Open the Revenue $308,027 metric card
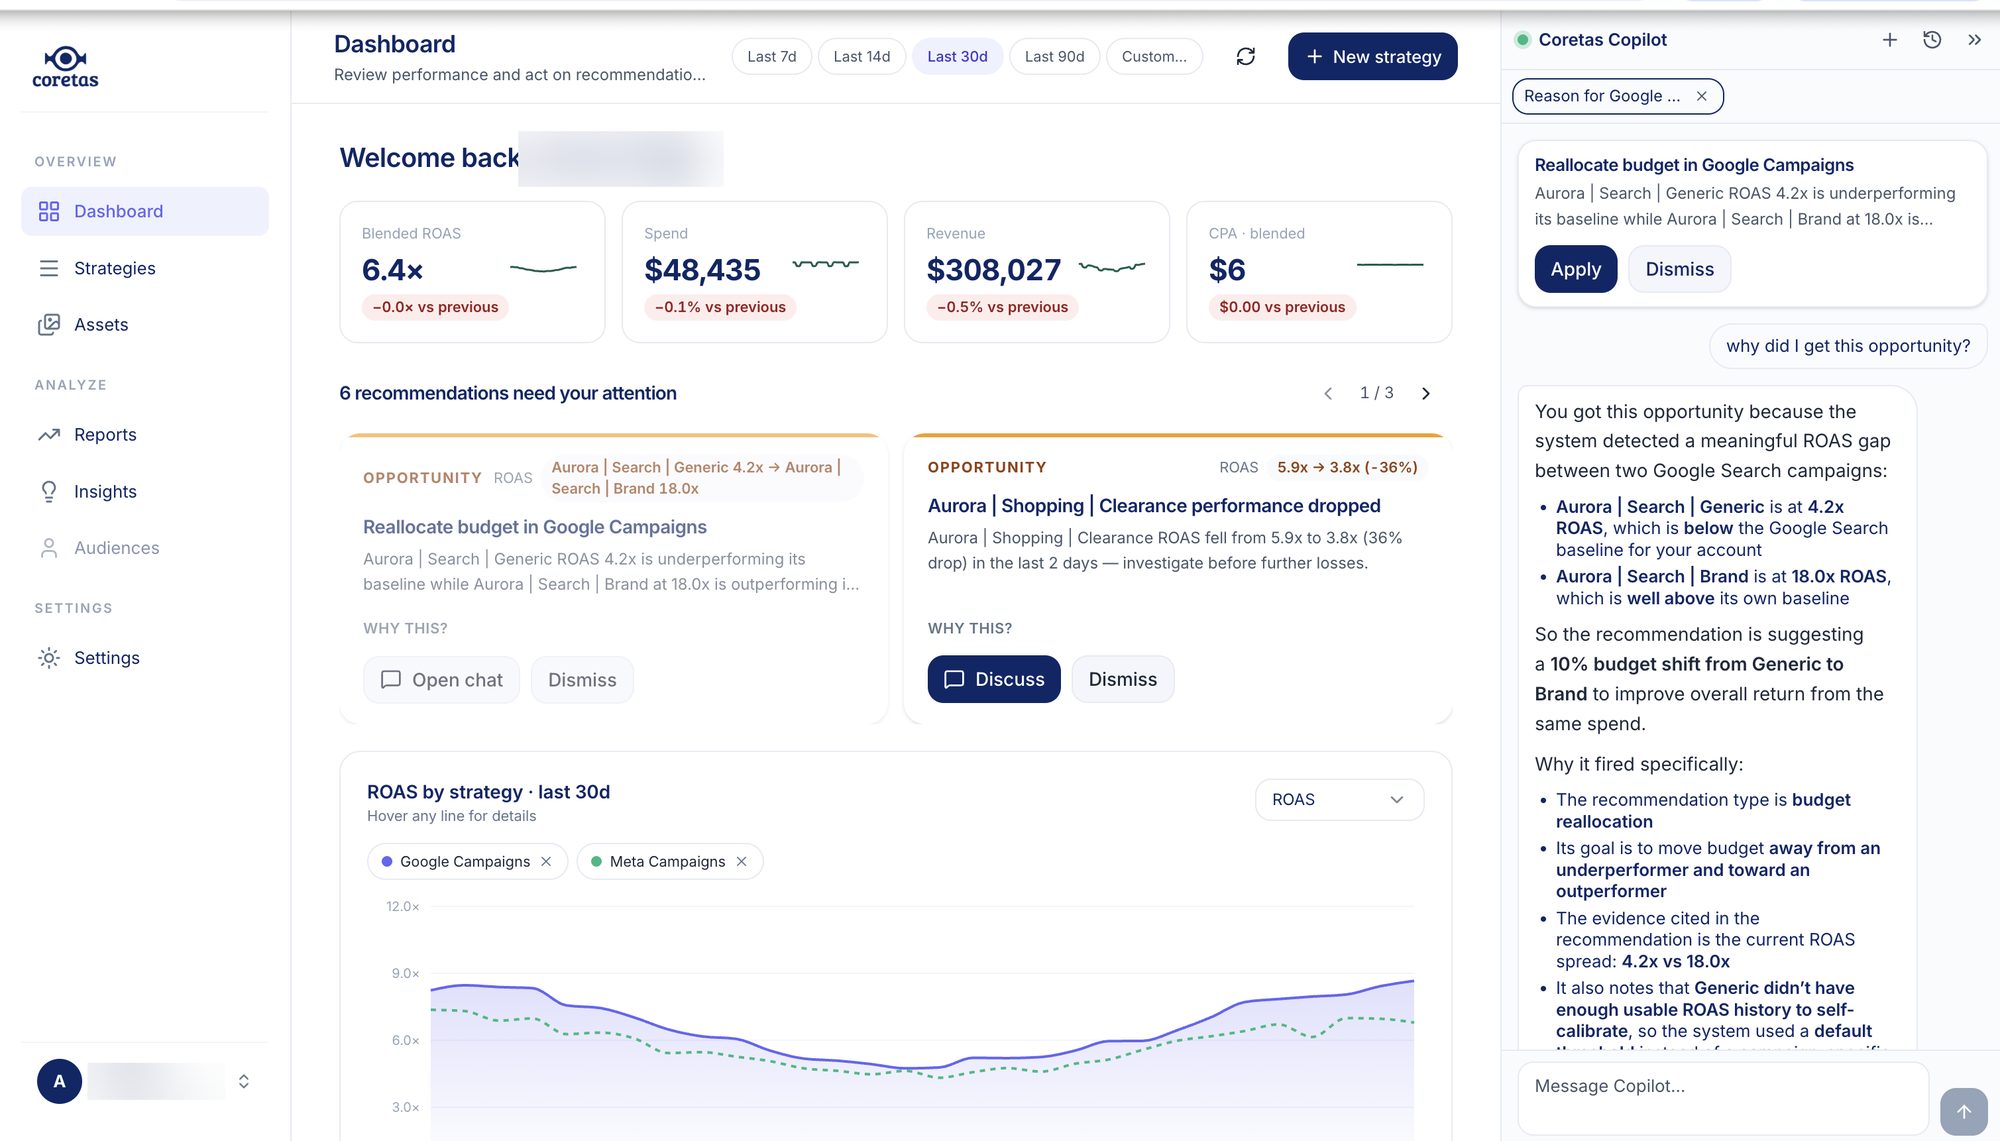The image size is (2000, 1141). (x=1036, y=272)
